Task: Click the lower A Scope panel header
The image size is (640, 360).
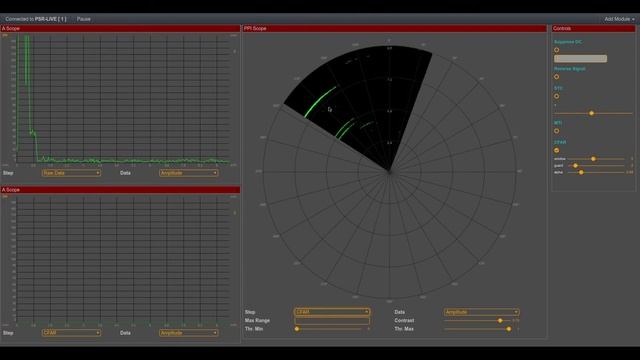Action: [x=120, y=190]
